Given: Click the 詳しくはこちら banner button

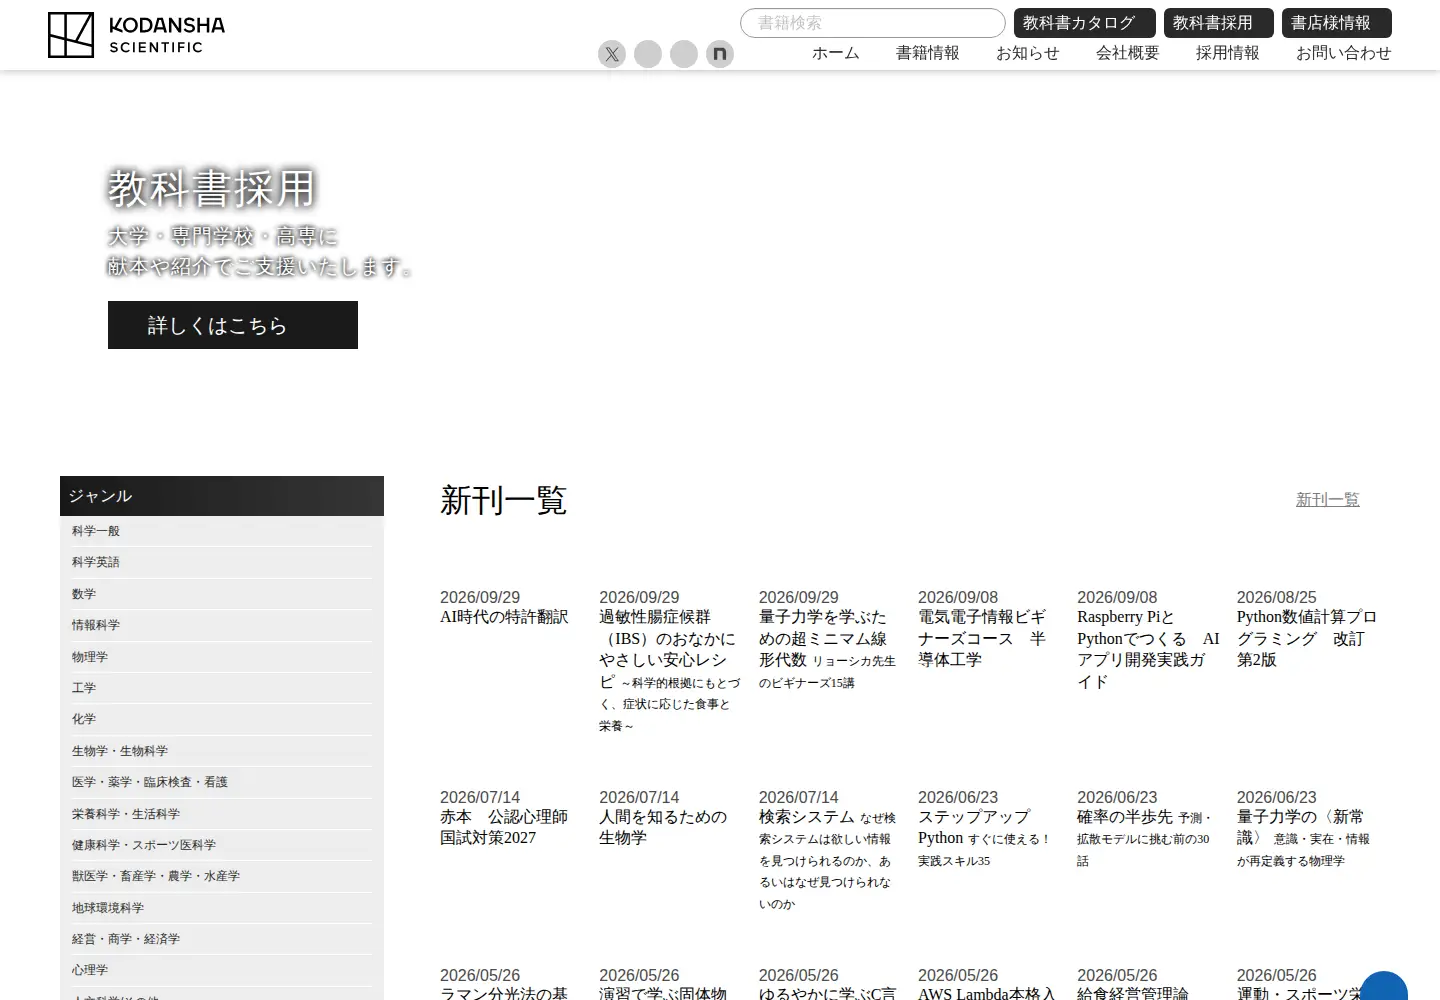Looking at the screenshot, I should pyautogui.click(x=233, y=325).
